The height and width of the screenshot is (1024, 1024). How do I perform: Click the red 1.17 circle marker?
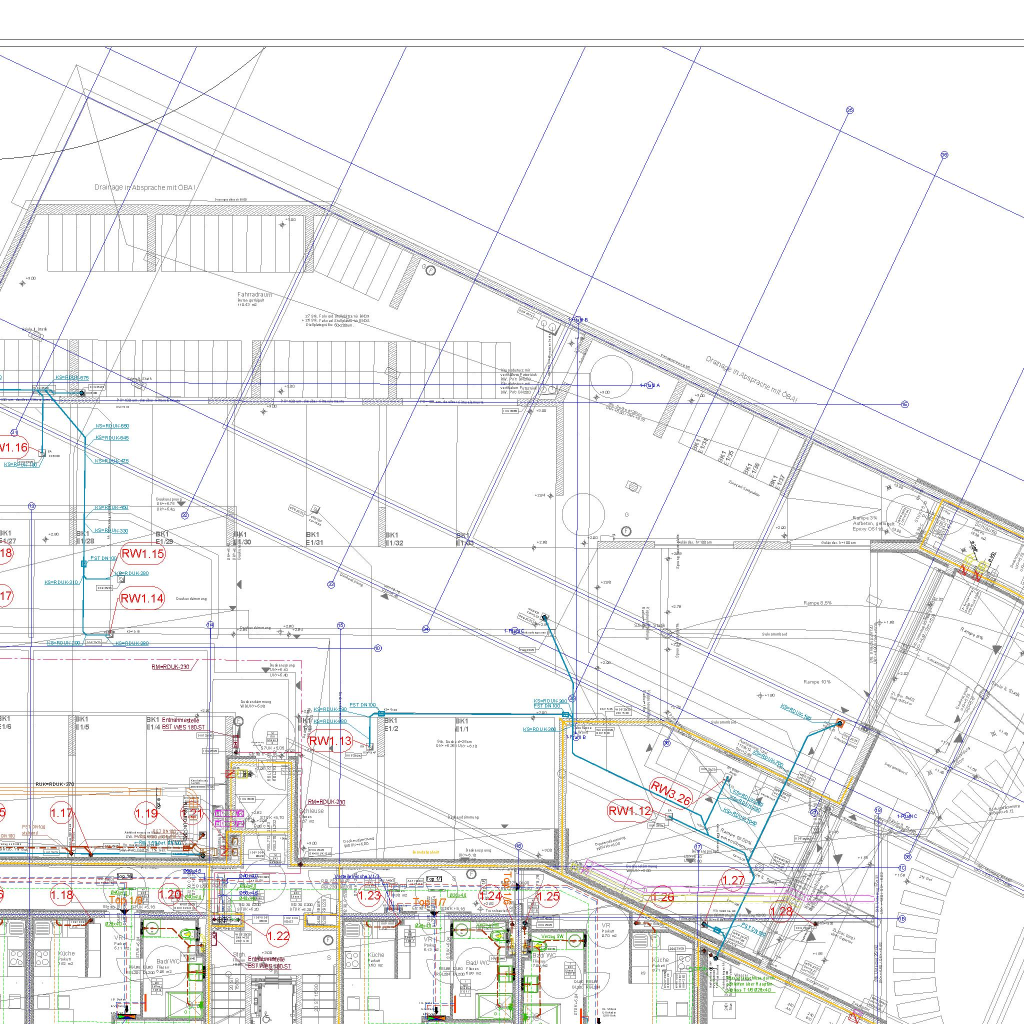point(61,813)
